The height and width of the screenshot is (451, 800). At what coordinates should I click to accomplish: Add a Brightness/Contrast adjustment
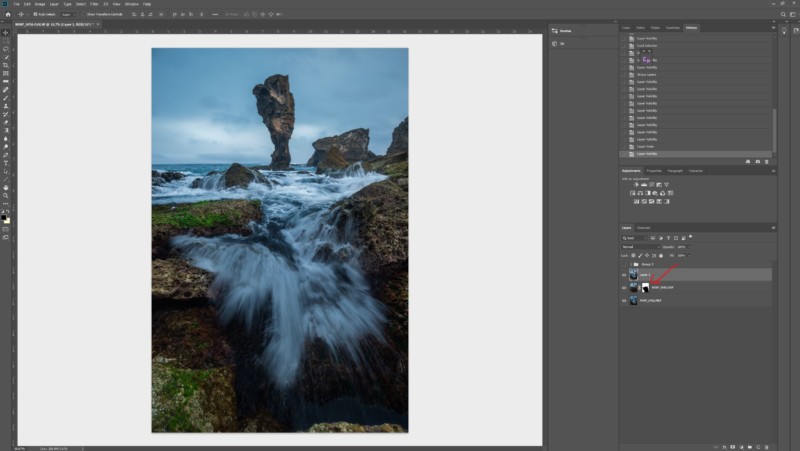tap(636, 185)
